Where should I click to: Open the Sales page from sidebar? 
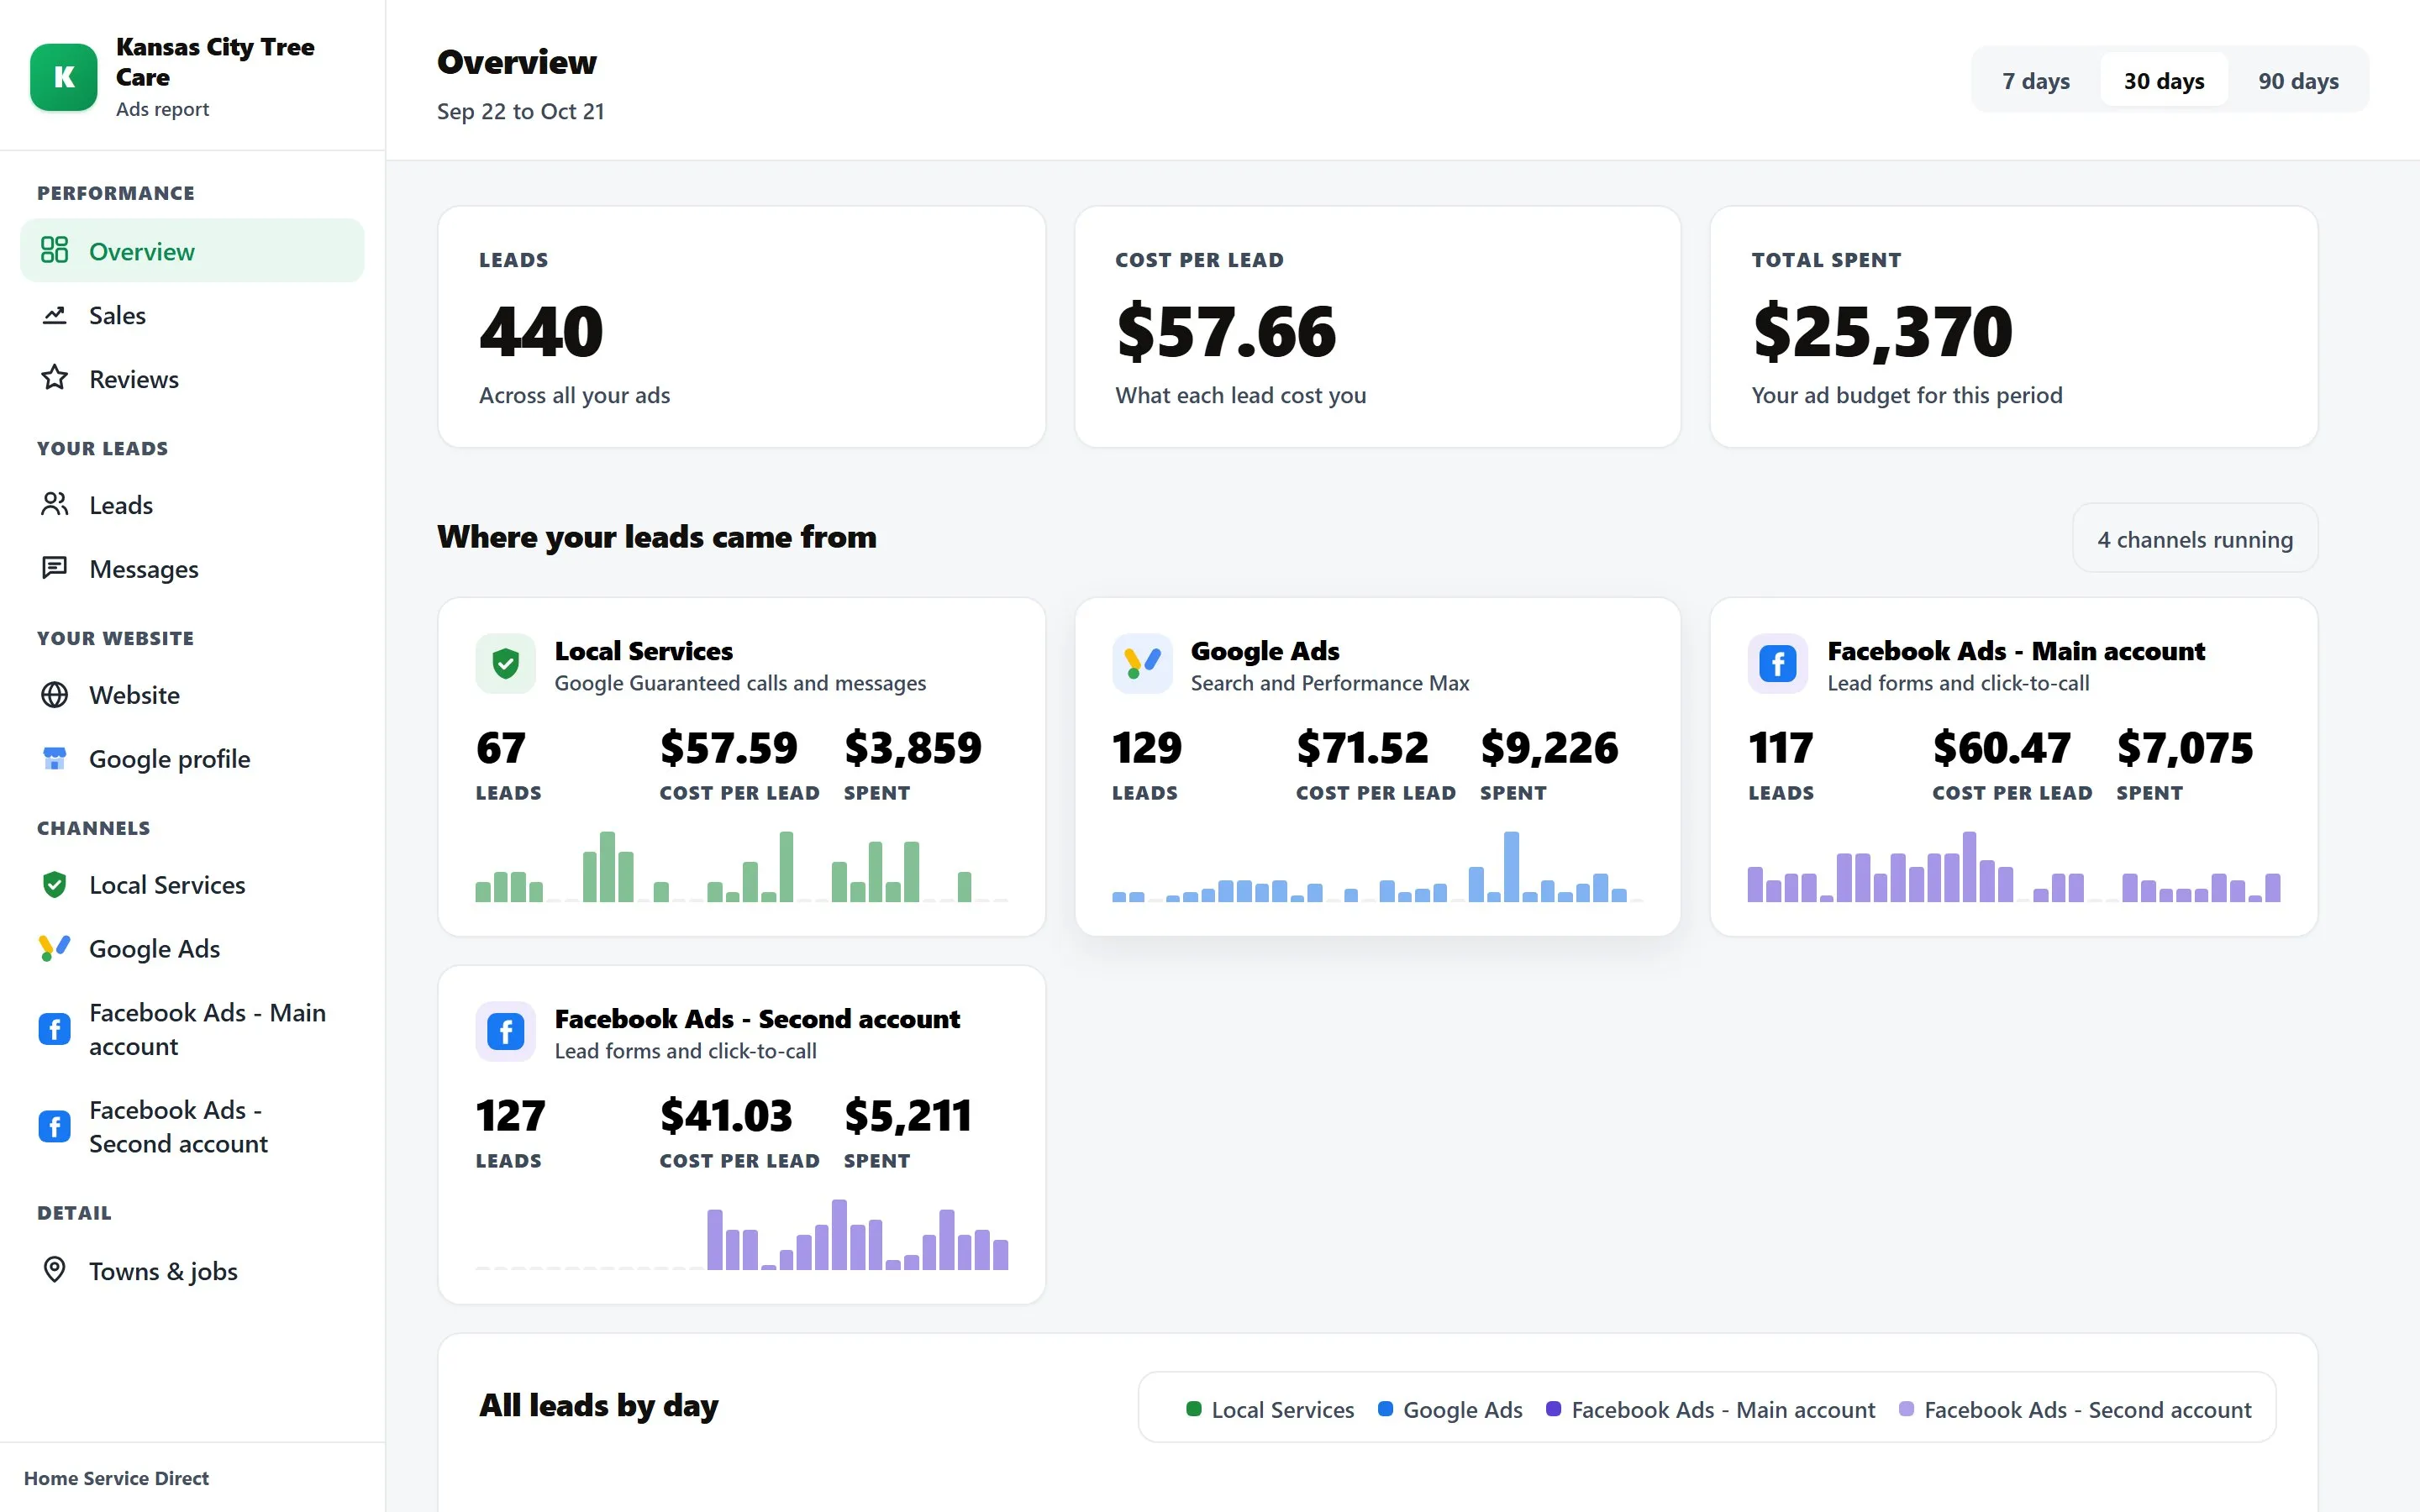tap(192, 315)
